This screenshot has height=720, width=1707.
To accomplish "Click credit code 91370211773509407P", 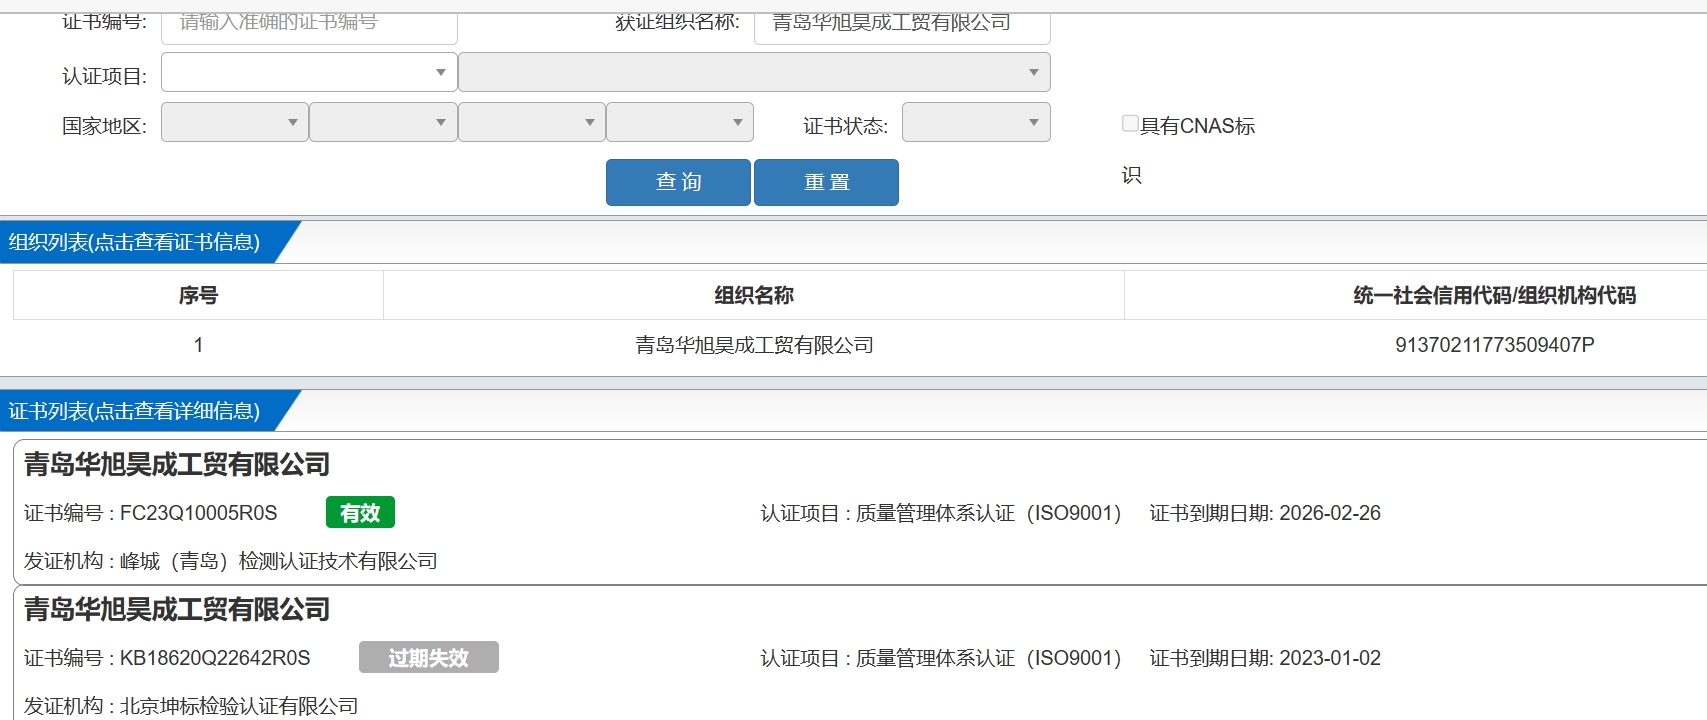I will coord(1494,345).
